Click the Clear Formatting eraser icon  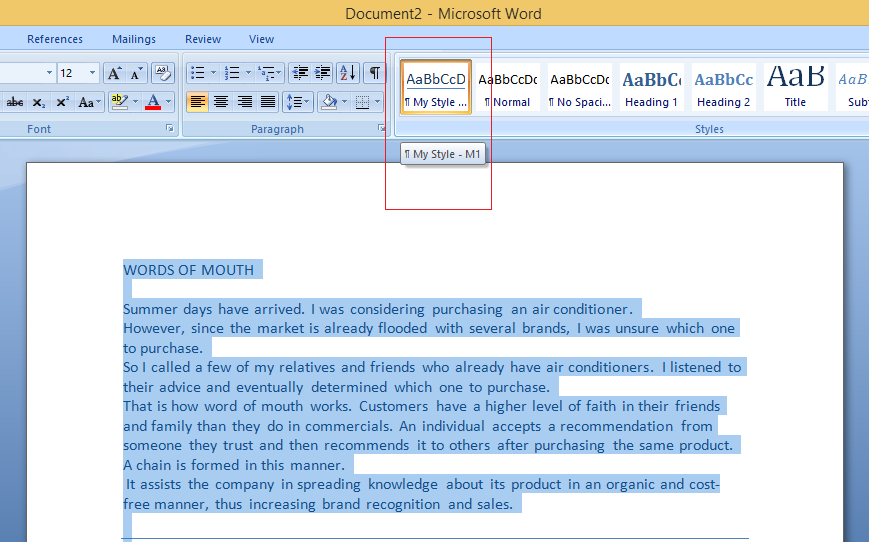click(163, 73)
